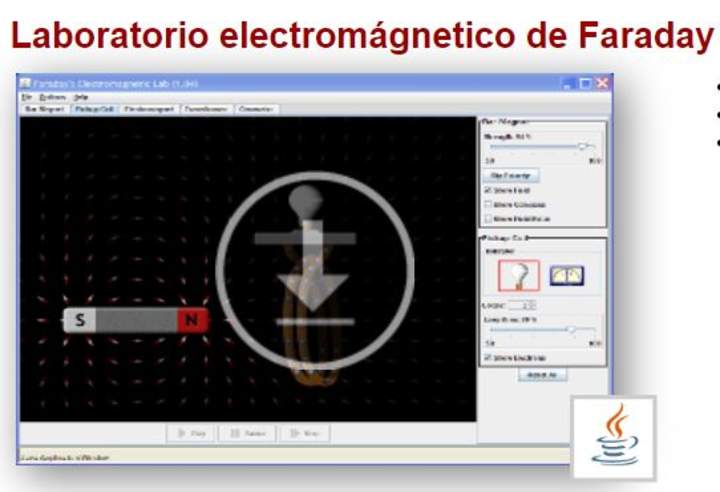Image resolution: width=720 pixels, height=492 pixels.
Task: Click the Flip Polarity button
Action: click(x=514, y=174)
